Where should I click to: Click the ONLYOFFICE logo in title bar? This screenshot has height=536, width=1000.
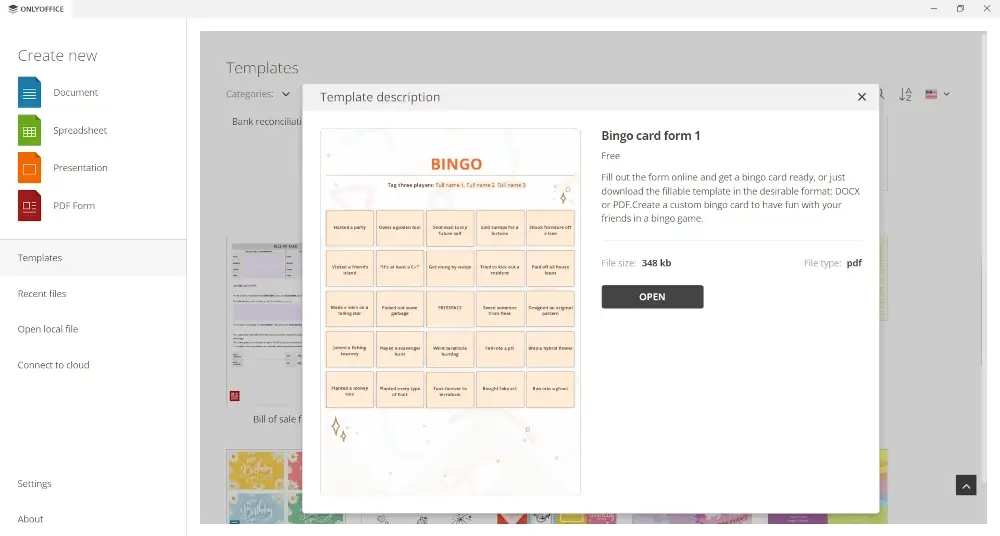(x=35, y=8)
